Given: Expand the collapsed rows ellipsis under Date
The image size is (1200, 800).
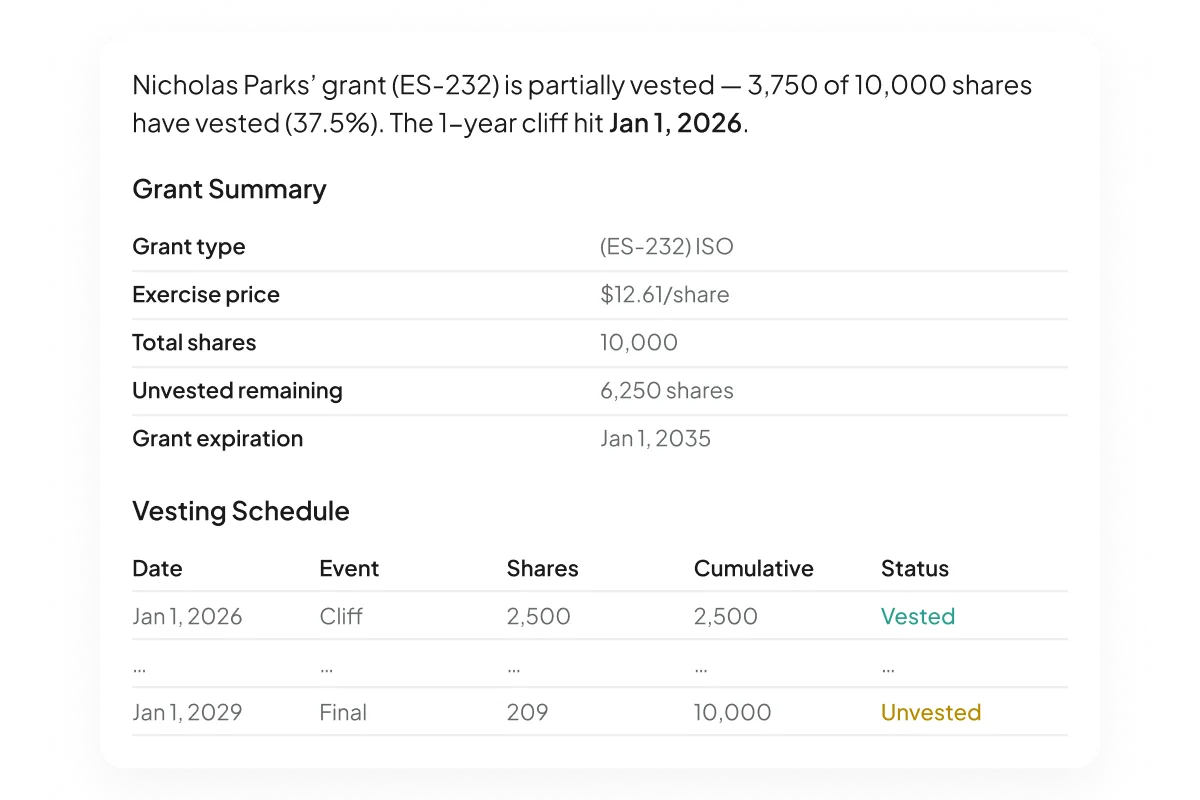Looking at the screenshot, I should (139, 667).
